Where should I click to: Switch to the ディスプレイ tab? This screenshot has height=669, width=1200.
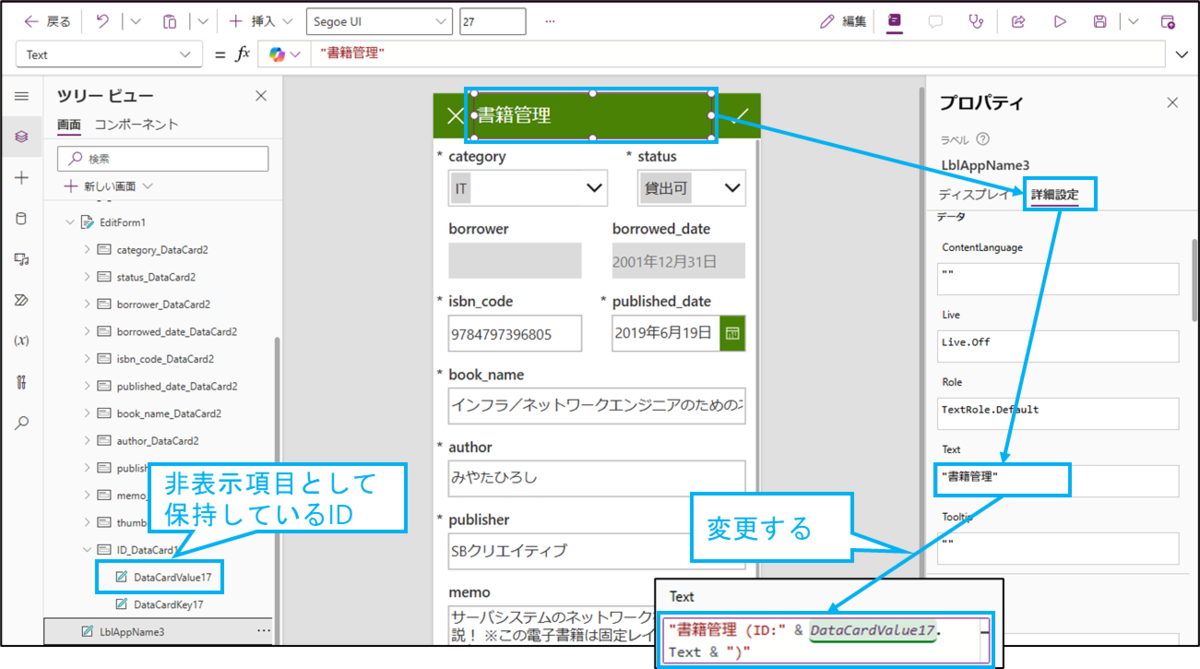[x=974, y=194]
